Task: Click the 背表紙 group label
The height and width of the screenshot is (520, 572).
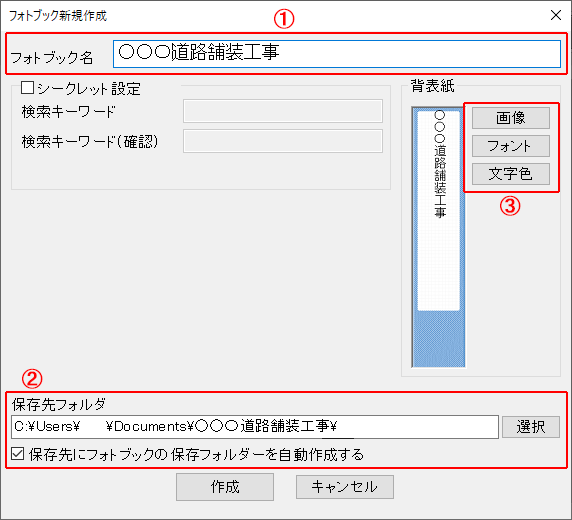Action: coord(432,86)
